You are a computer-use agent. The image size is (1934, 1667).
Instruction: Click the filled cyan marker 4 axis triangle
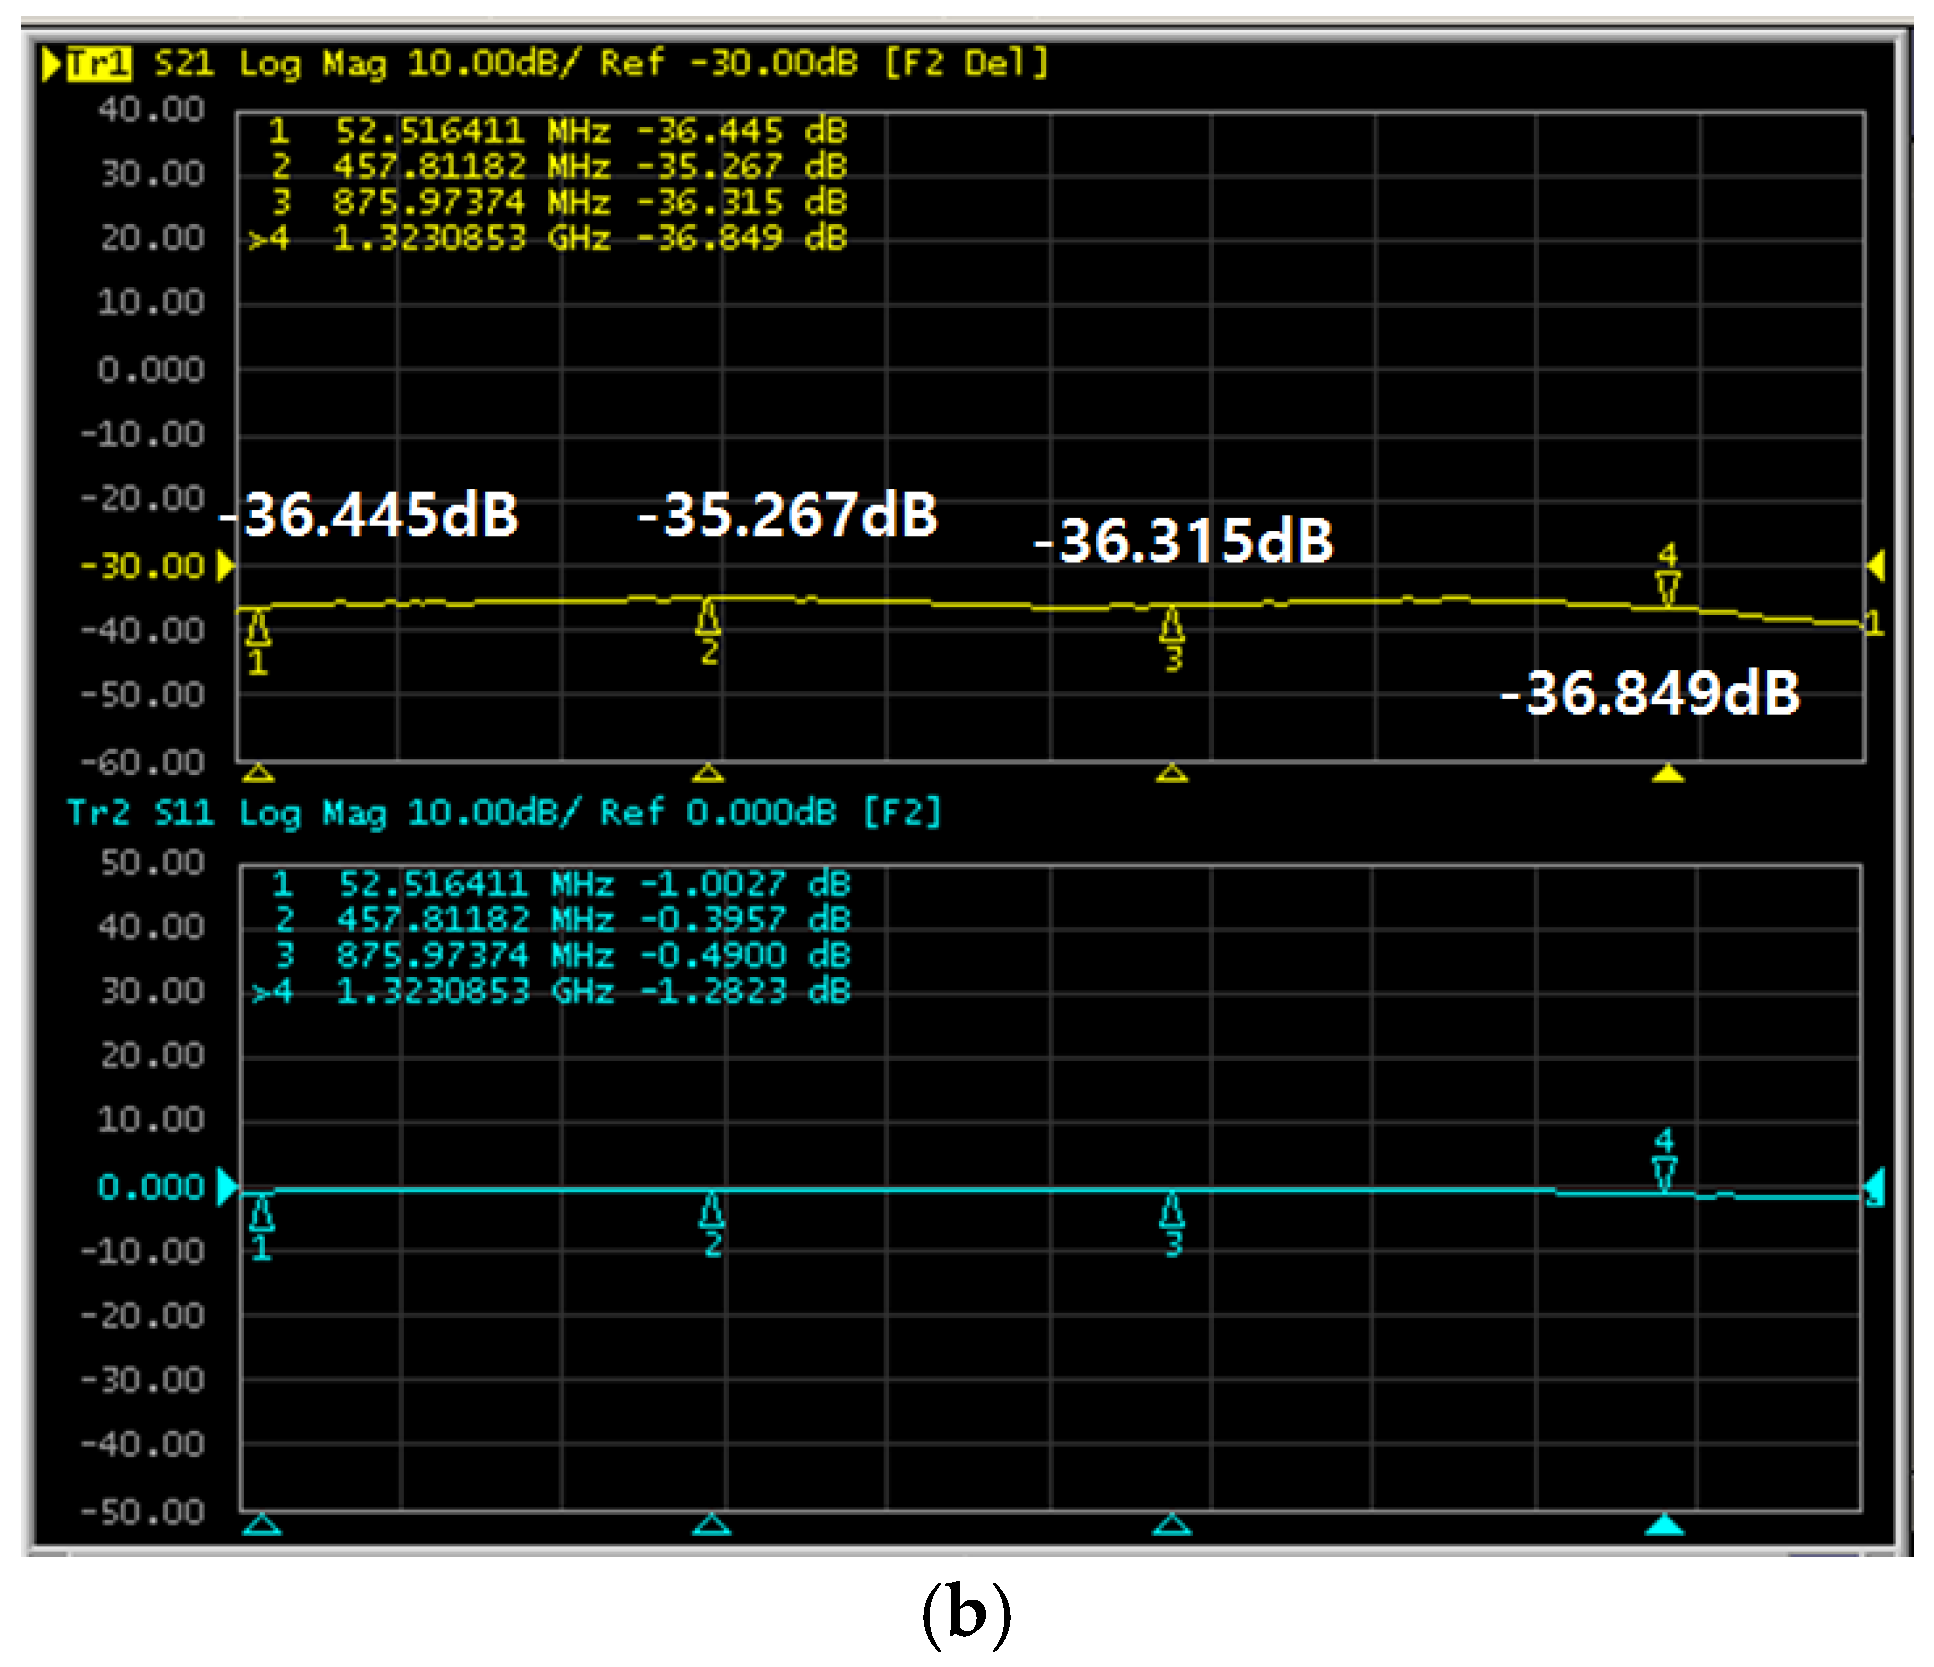[1665, 1525]
